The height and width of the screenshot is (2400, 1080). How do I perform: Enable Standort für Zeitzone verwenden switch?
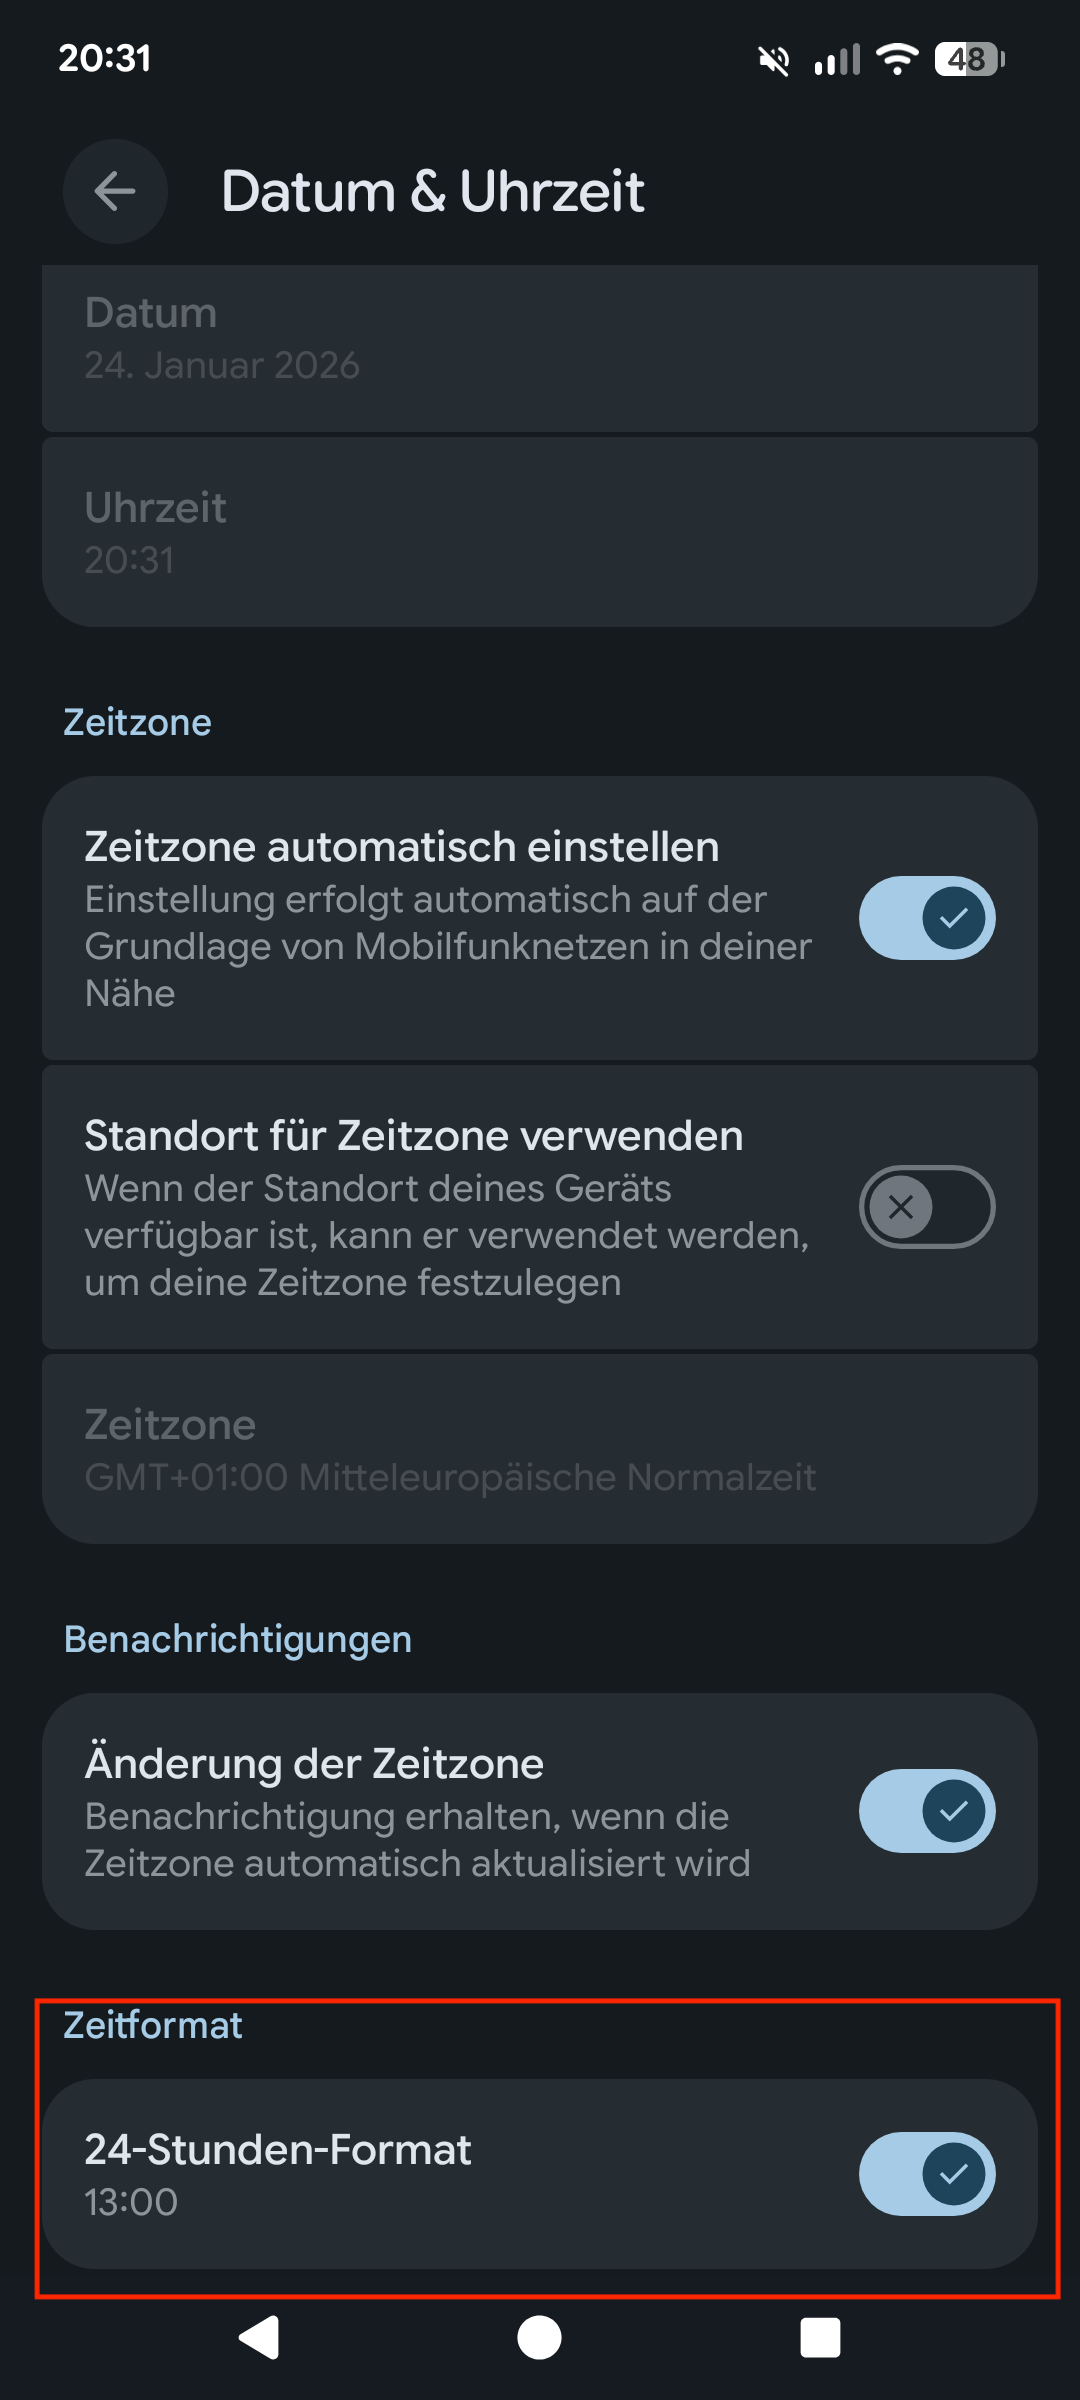(926, 1207)
